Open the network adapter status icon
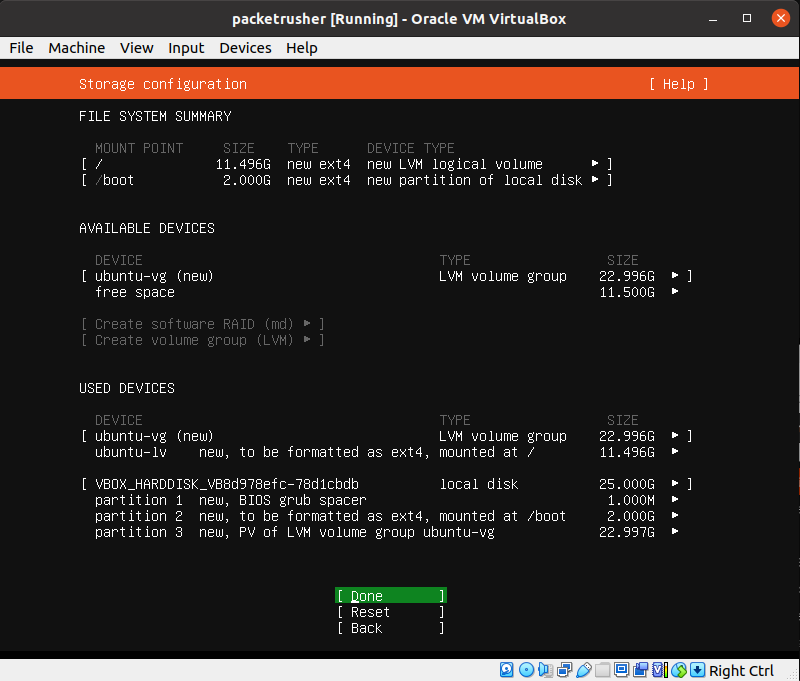The image size is (800, 681). pos(564,670)
